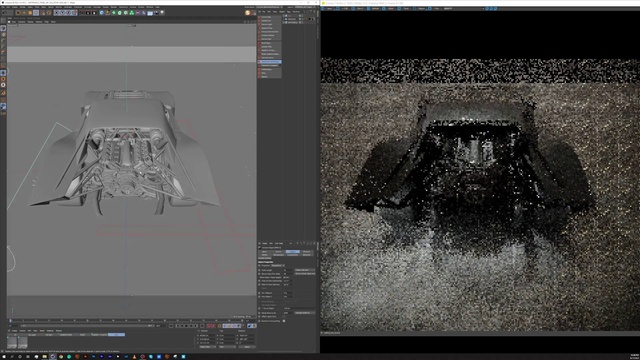
Task: Click the Undo arrow in top toolbar
Action: [4, 13]
